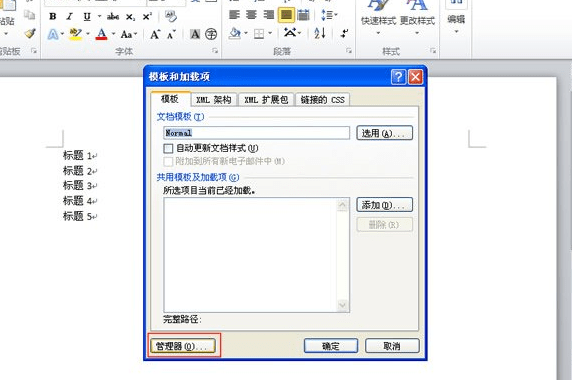Open the highlight color dropdown arrow

88,34
